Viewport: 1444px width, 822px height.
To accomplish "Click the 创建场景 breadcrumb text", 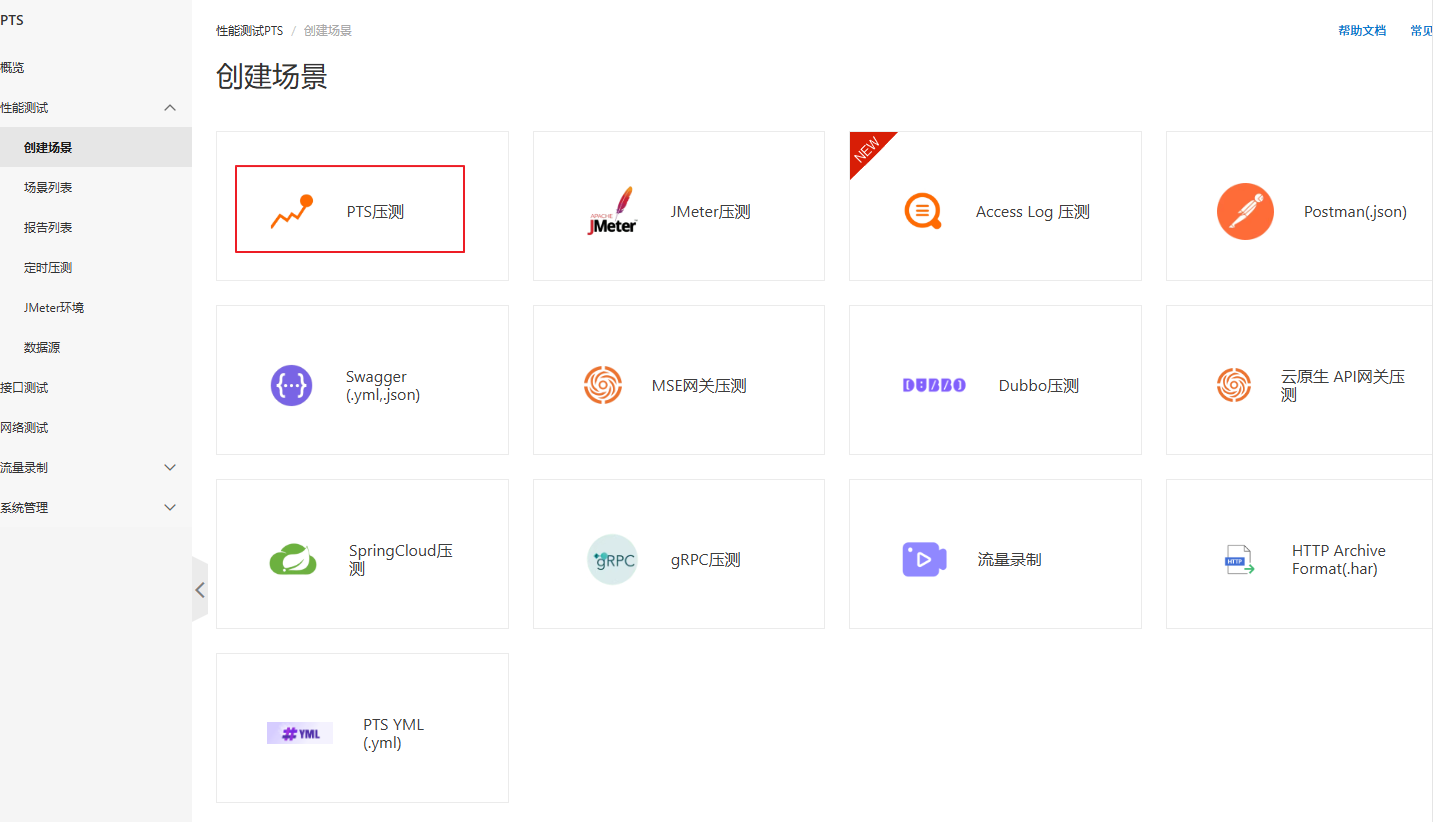I will pyautogui.click(x=328, y=31).
